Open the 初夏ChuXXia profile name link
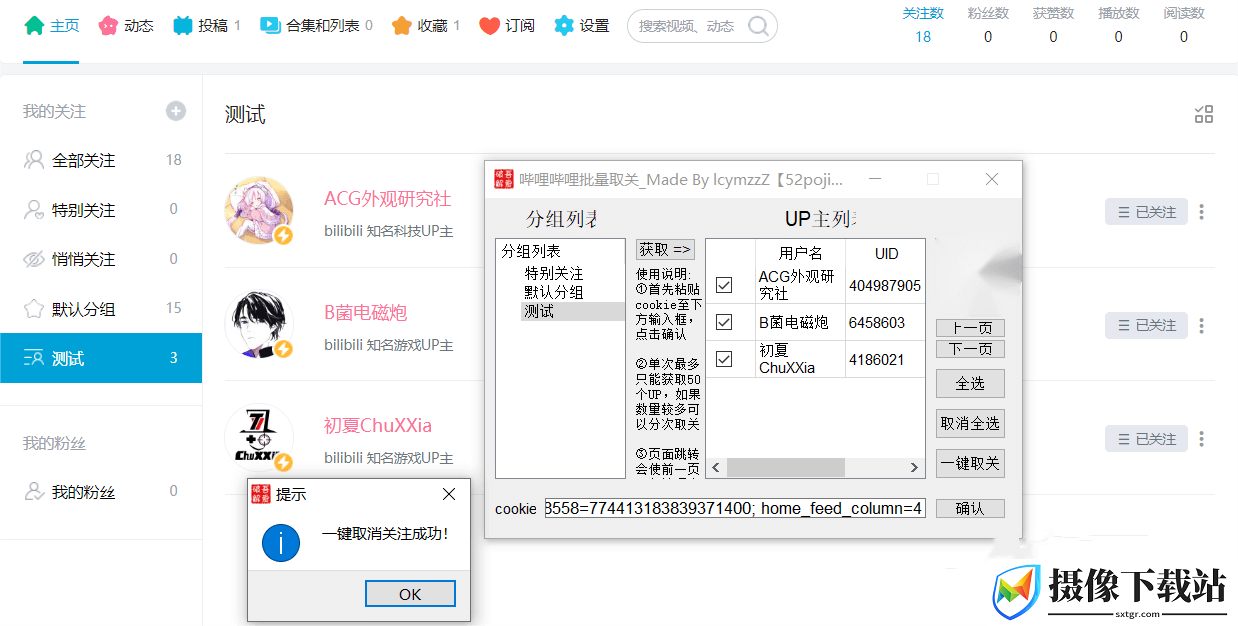 (x=378, y=426)
